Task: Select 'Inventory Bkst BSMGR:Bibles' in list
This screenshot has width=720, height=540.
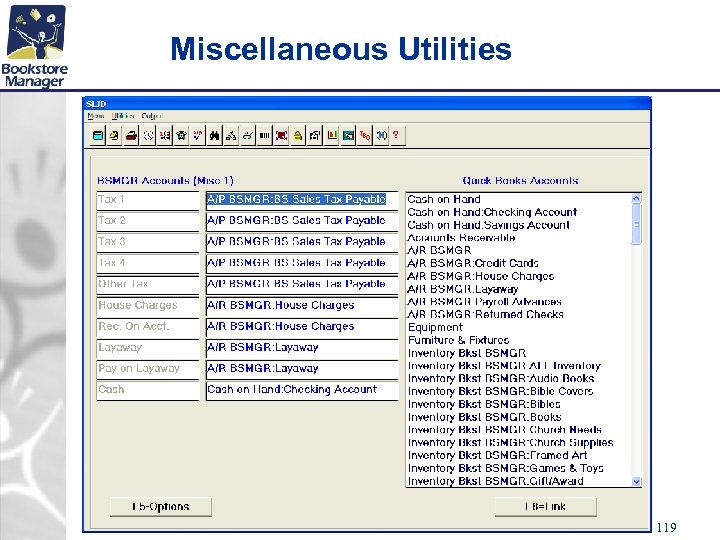Action: point(484,404)
